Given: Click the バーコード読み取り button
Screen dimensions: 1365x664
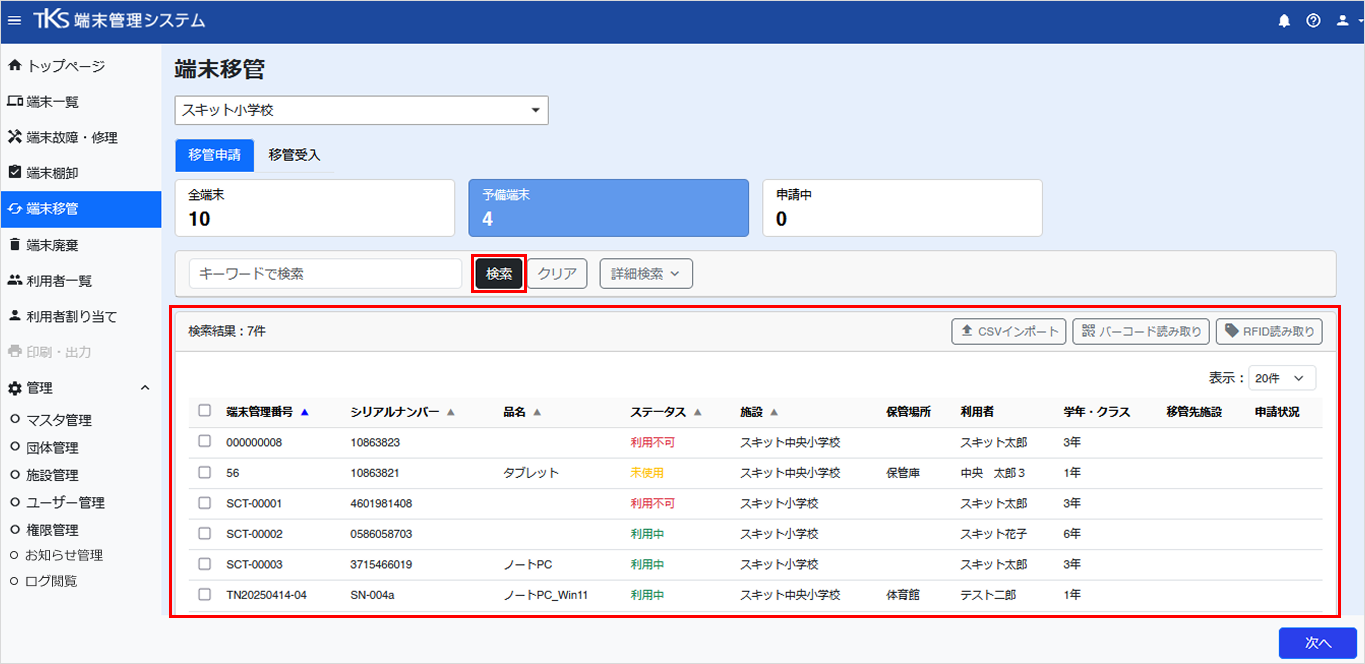Looking at the screenshot, I should [x=1141, y=331].
